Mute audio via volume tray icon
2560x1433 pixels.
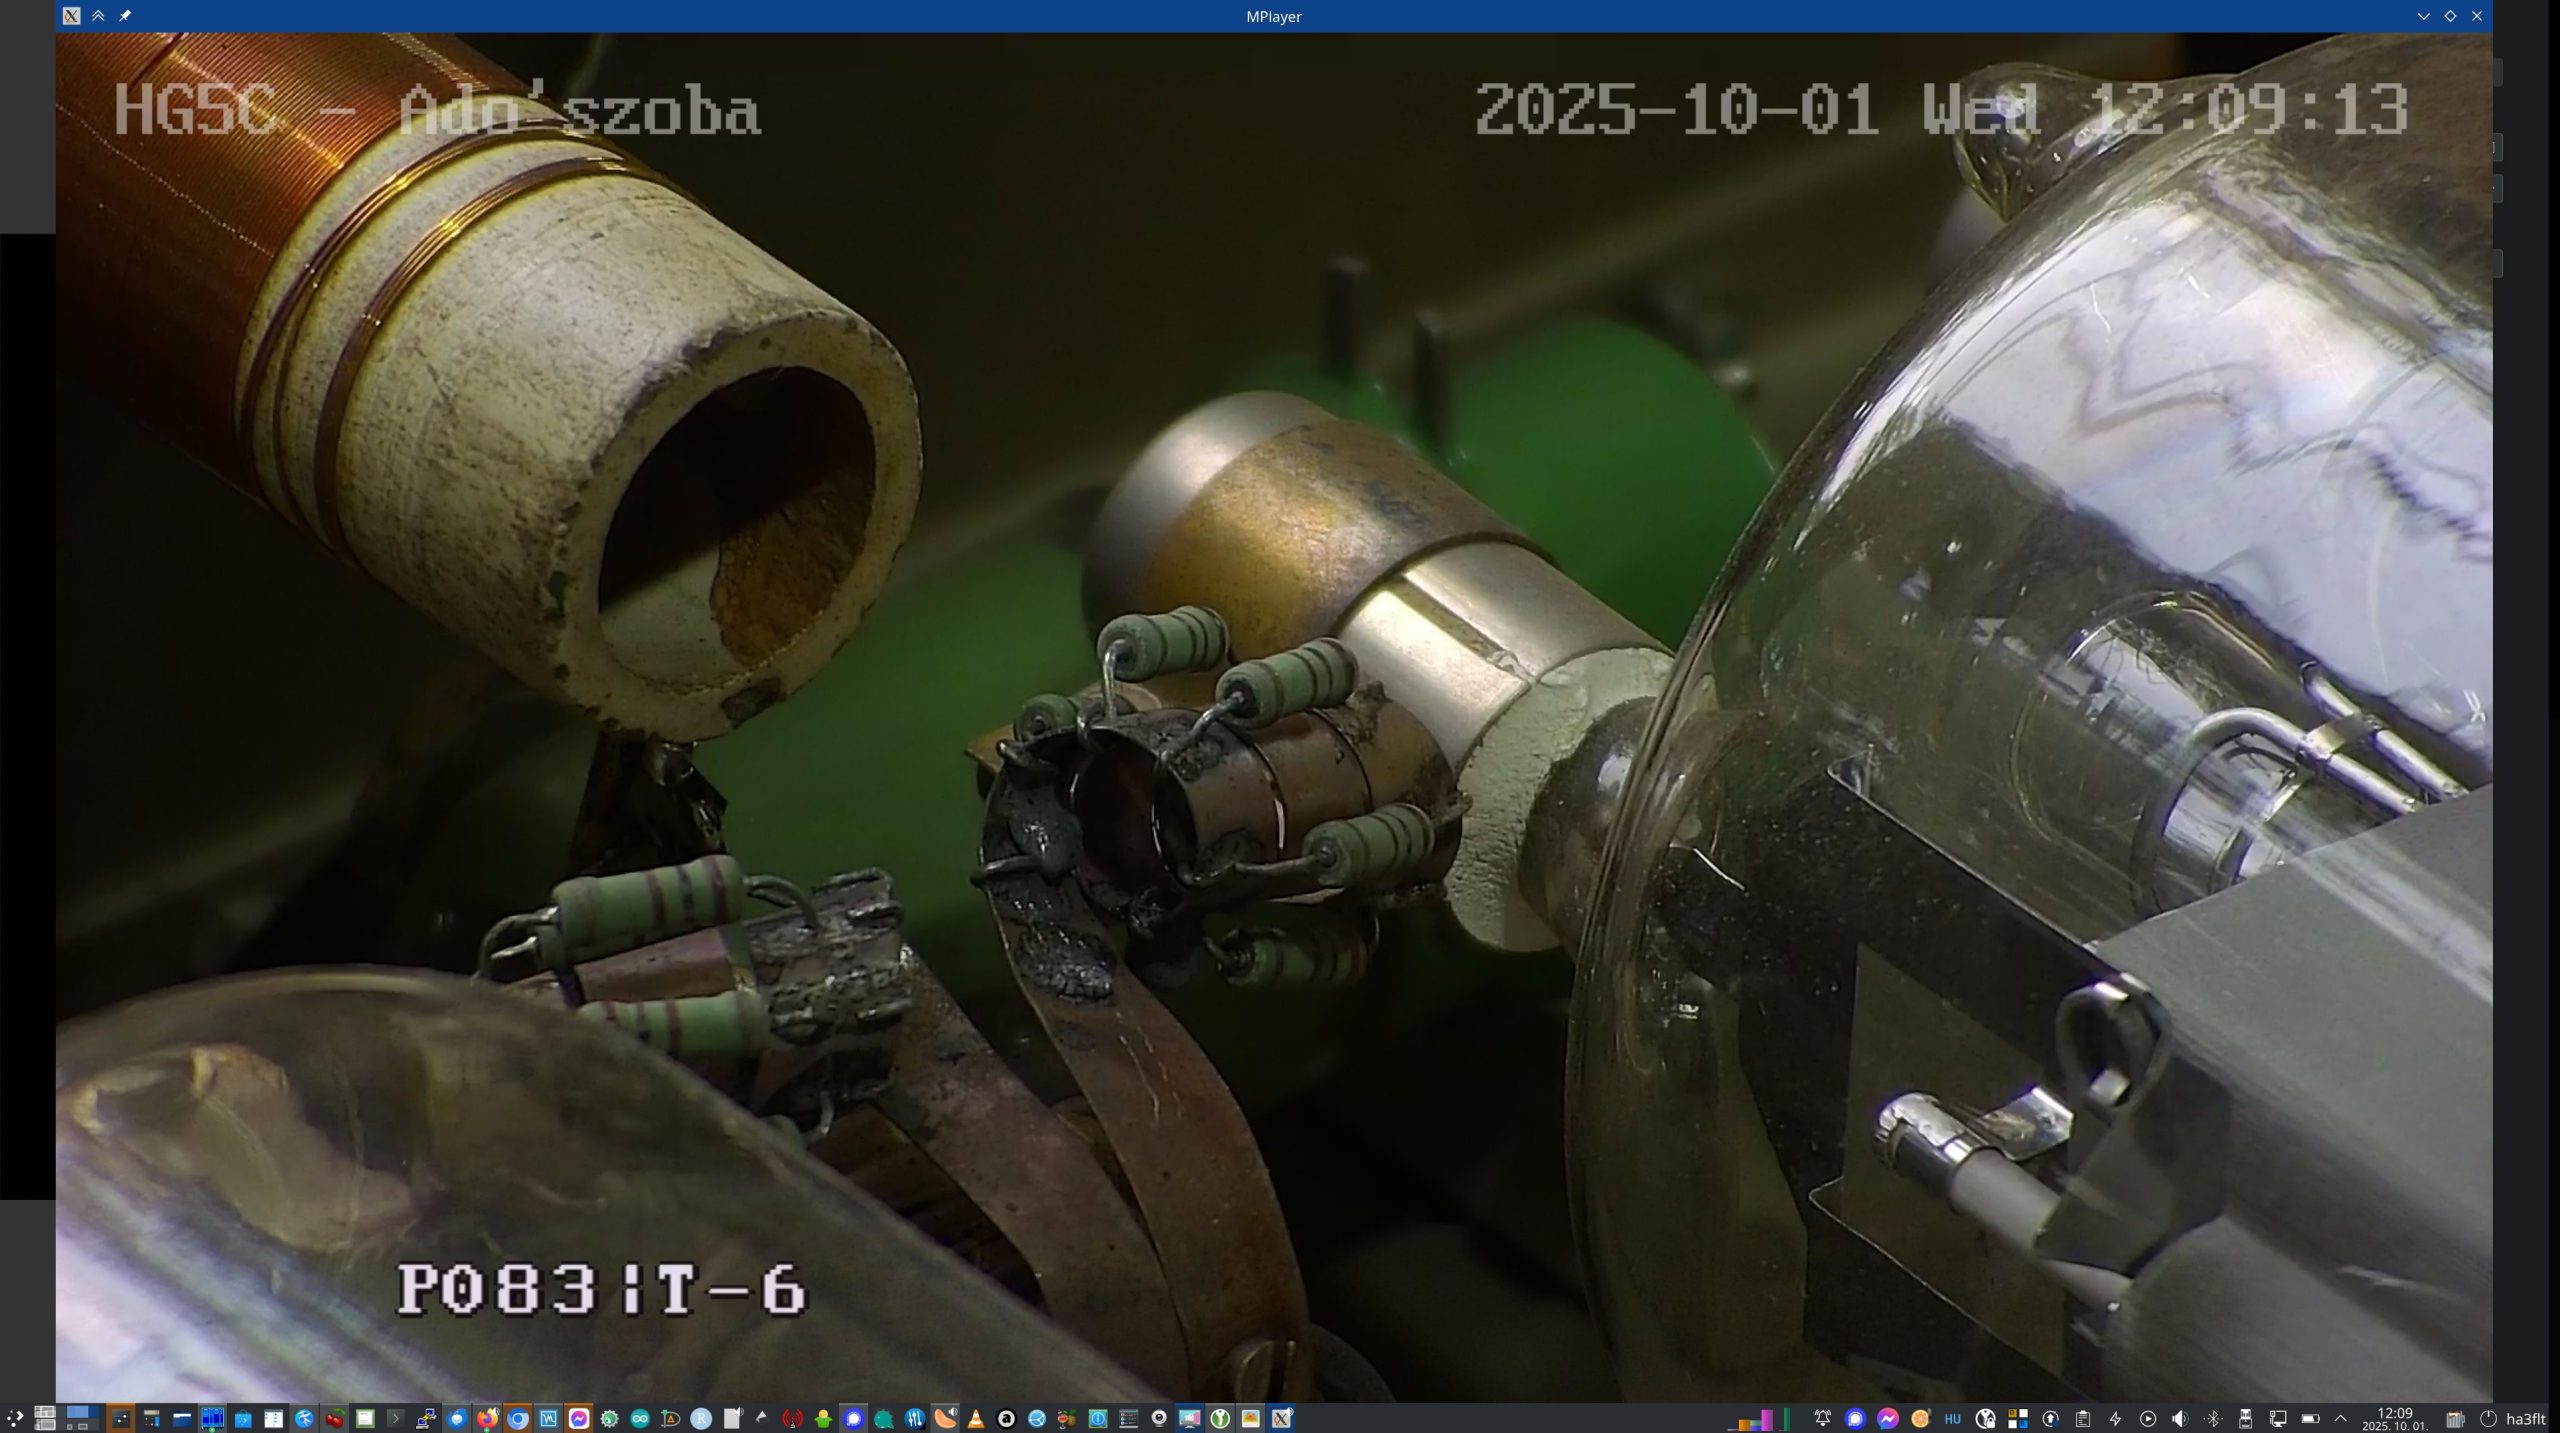tap(2180, 1418)
